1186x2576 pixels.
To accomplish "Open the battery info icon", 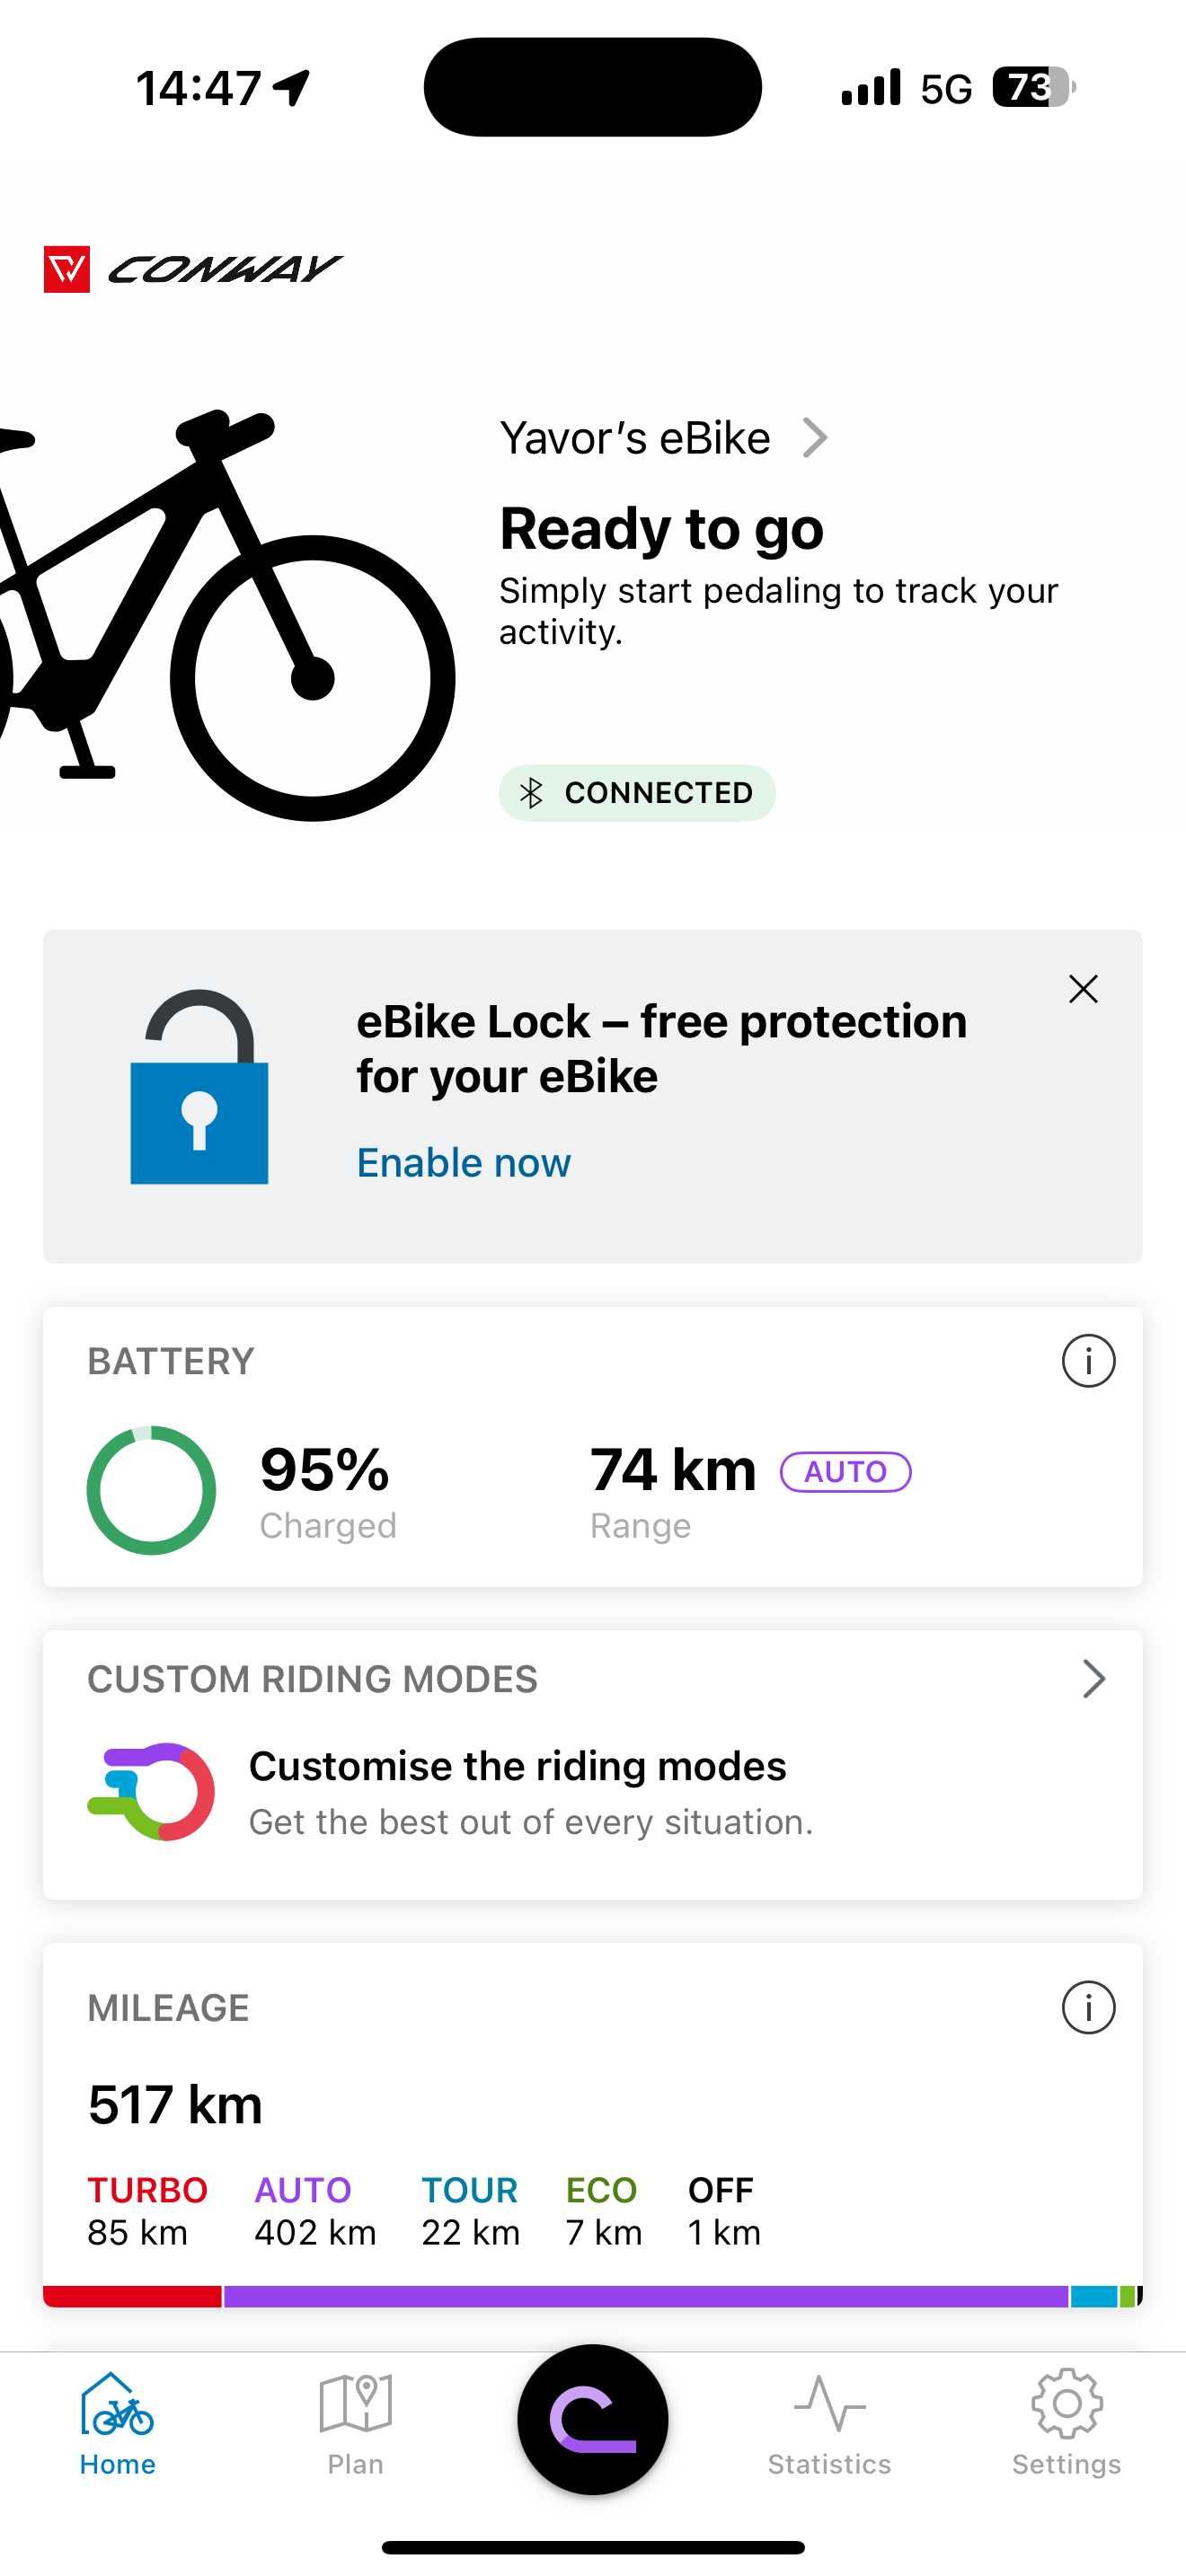I will (1087, 1360).
